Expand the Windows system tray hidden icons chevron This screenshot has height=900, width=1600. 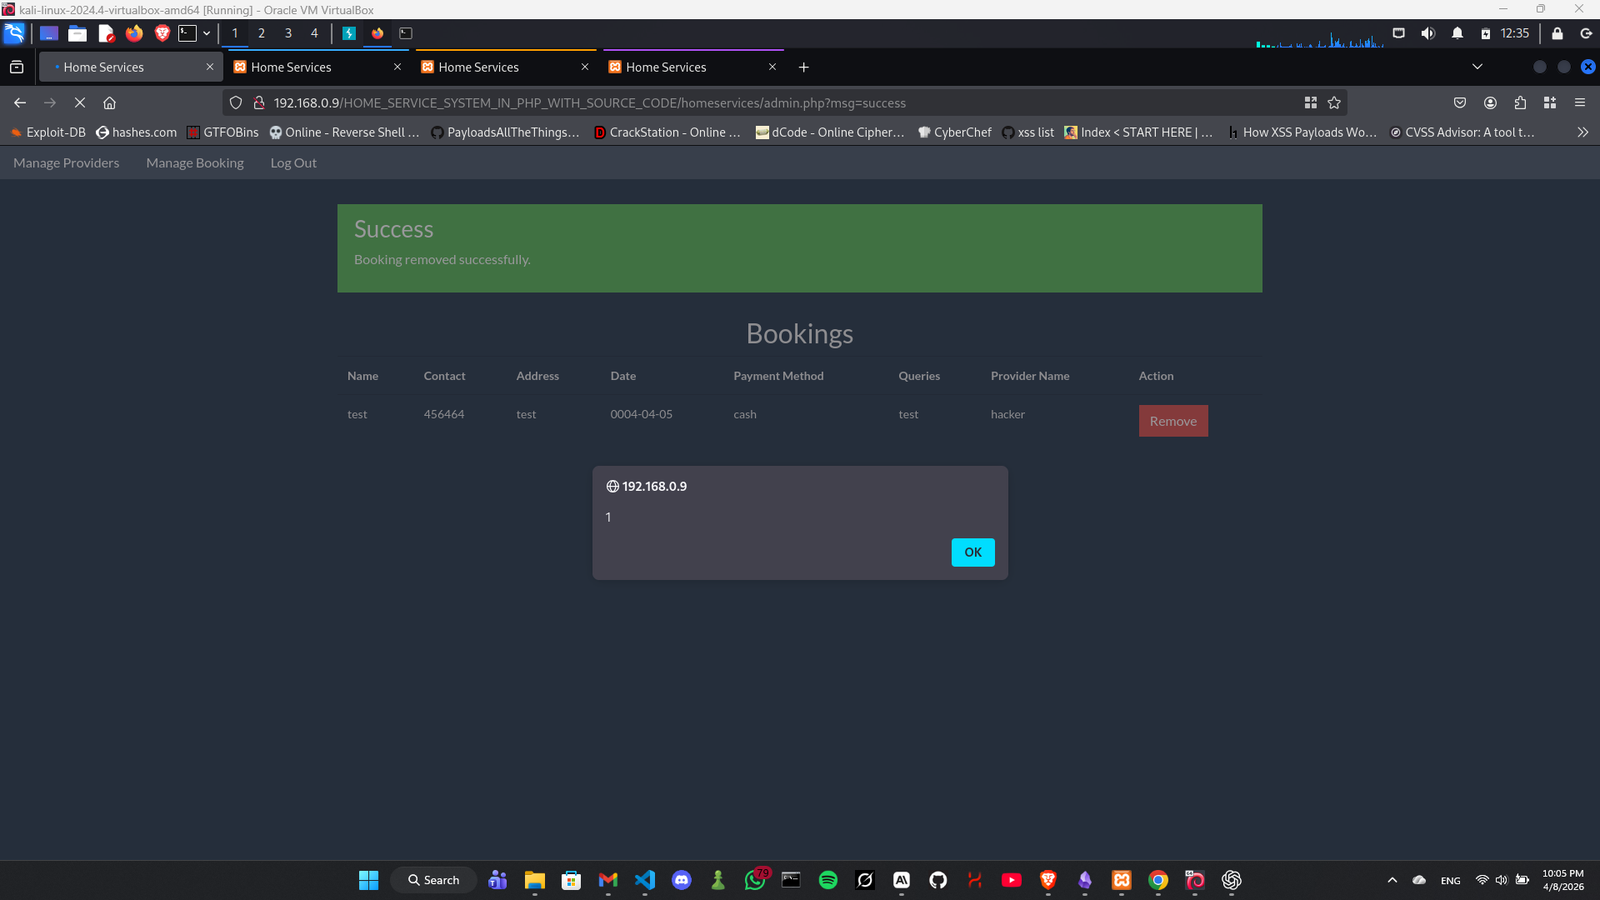[x=1392, y=880]
